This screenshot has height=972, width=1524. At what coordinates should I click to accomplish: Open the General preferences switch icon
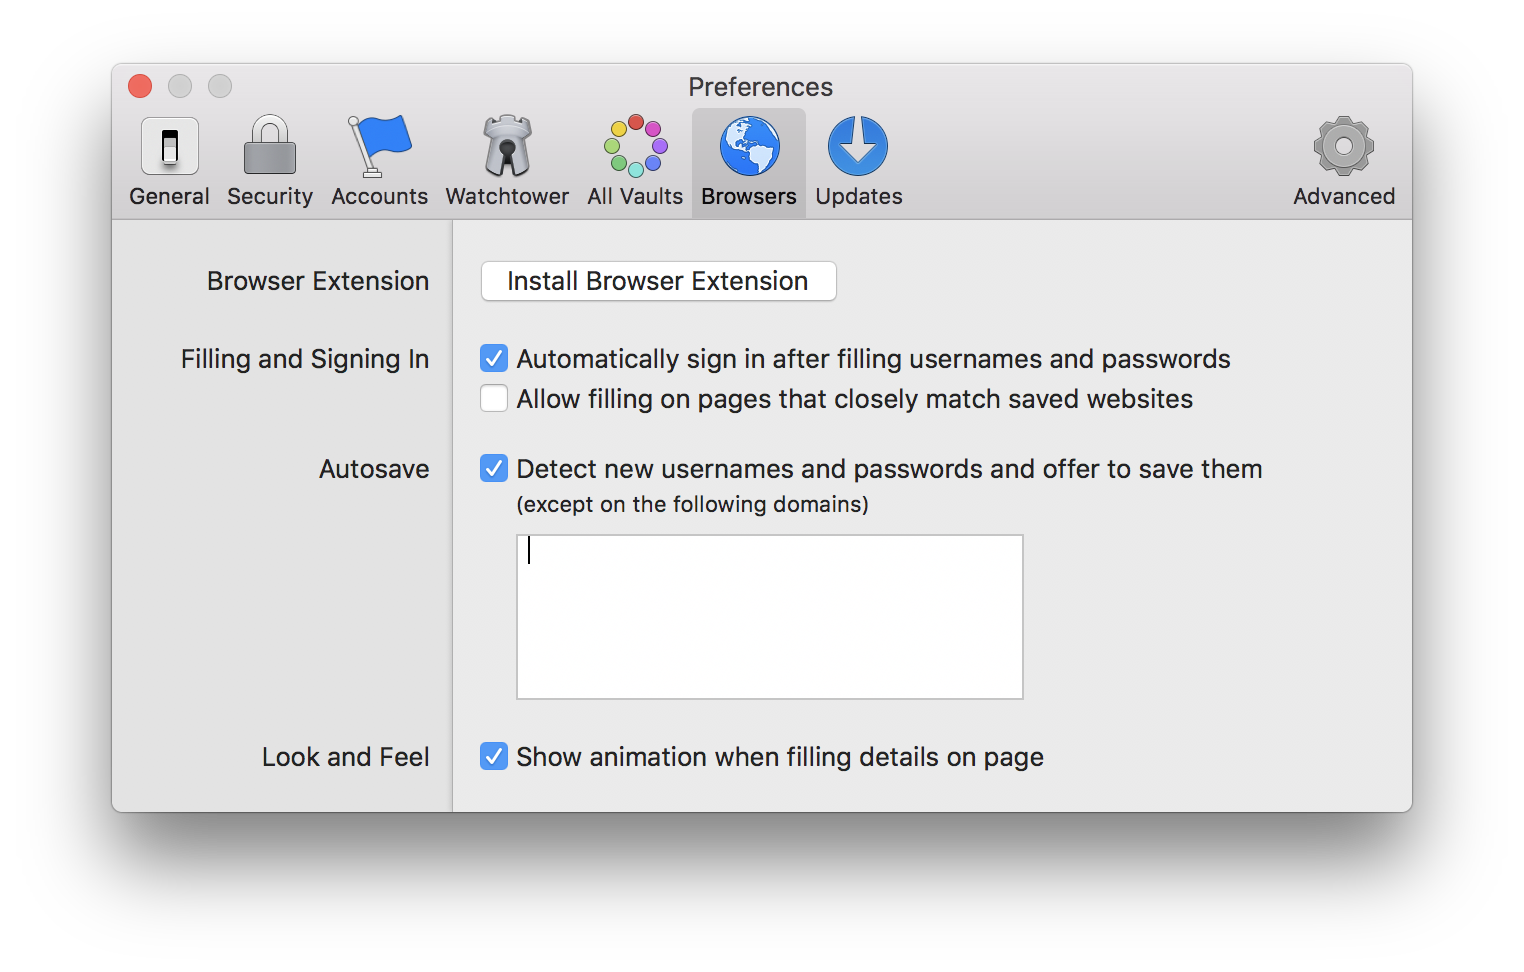[x=169, y=146]
